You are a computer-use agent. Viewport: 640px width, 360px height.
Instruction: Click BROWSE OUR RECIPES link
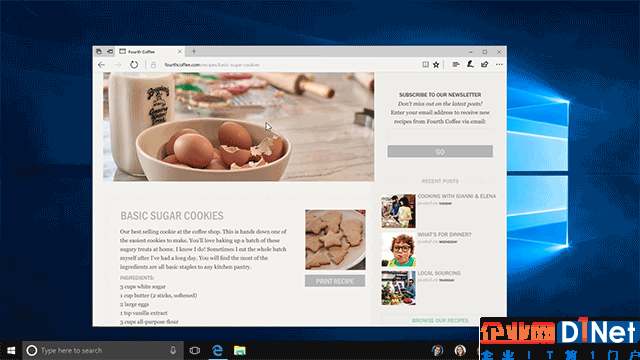click(440, 320)
